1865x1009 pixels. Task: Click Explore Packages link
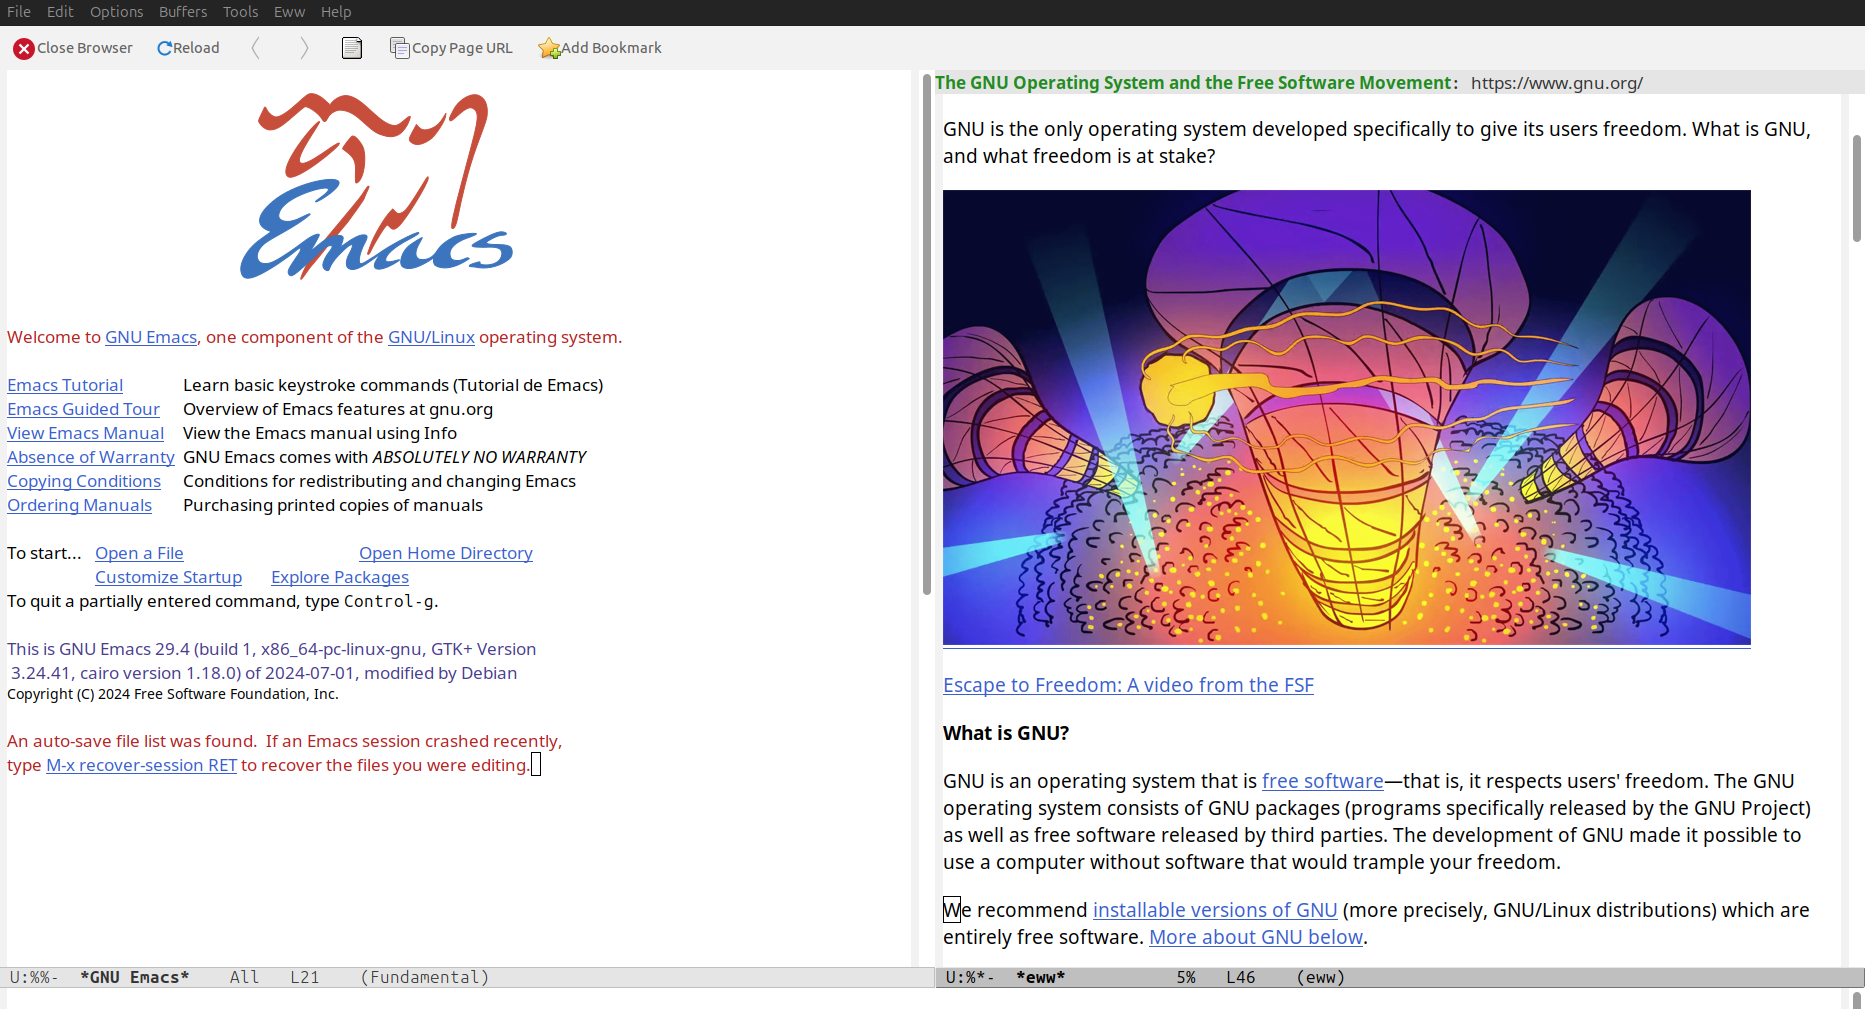coord(340,577)
